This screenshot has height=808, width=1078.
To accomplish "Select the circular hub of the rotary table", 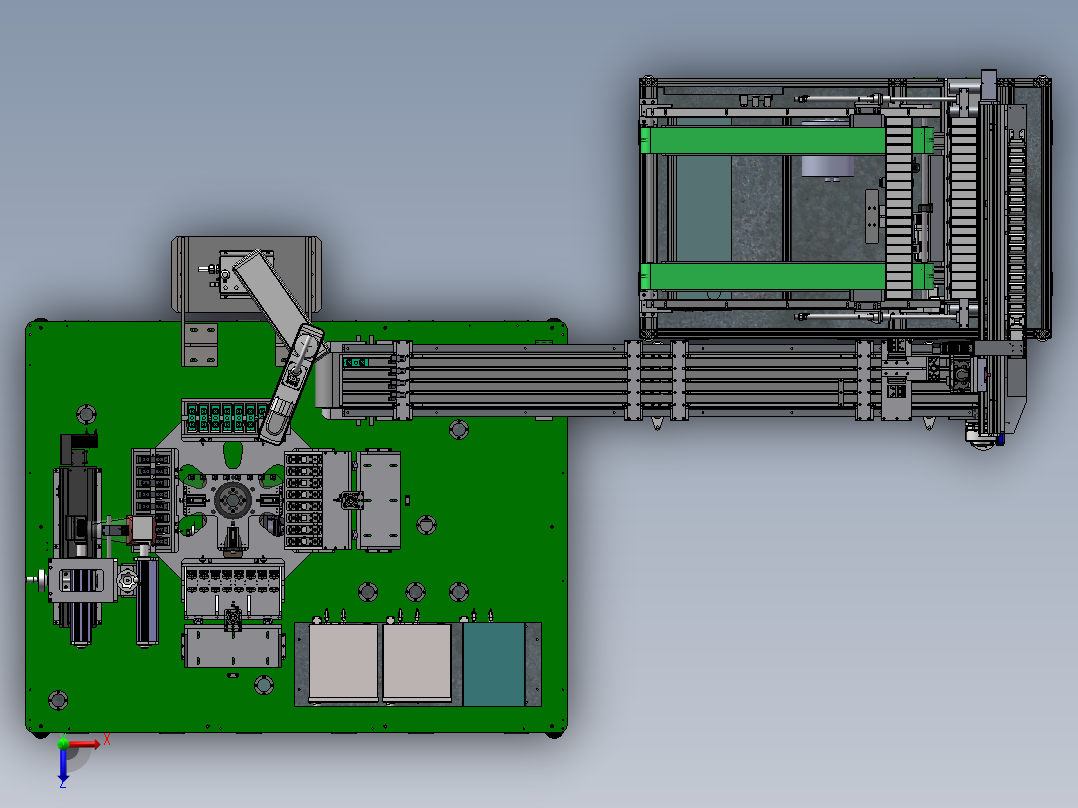I will click(x=232, y=500).
